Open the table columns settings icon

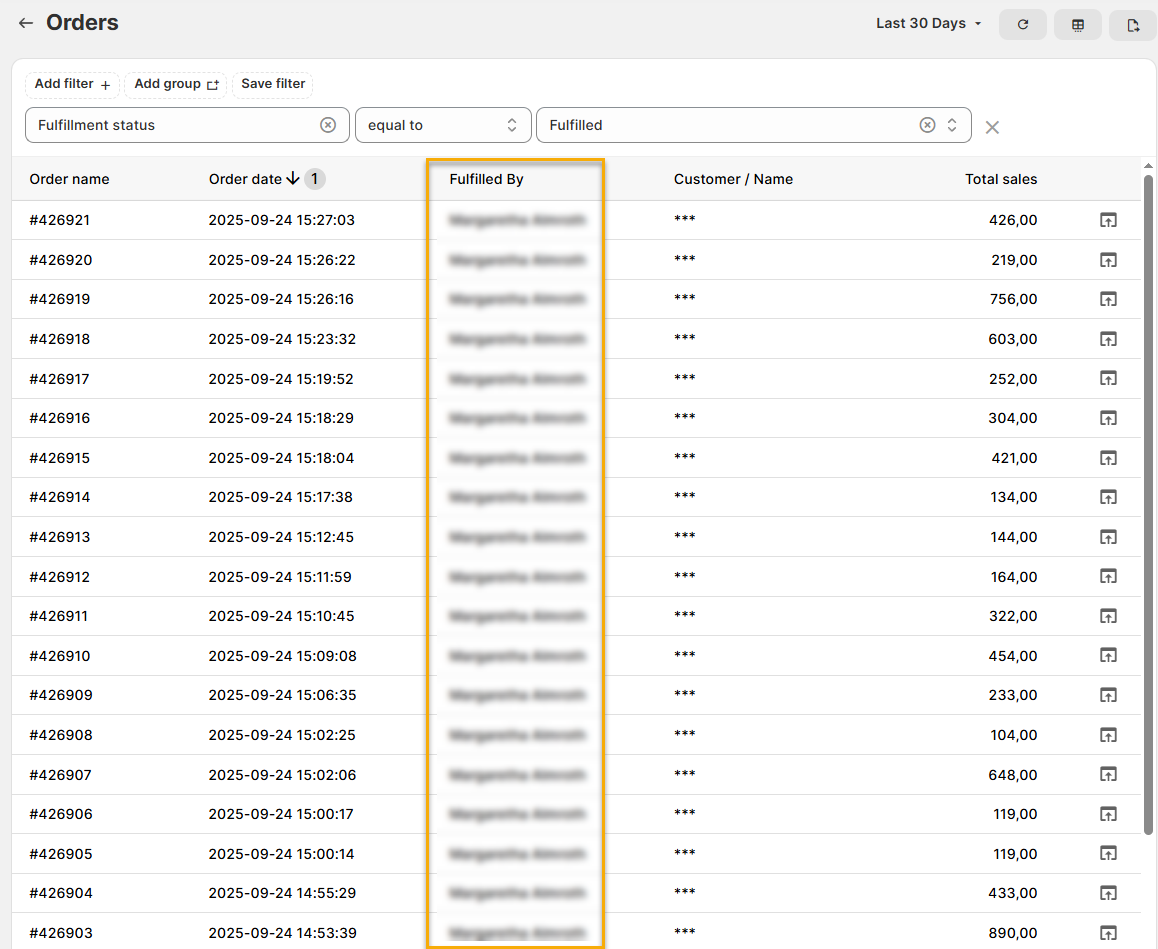pos(1077,25)
